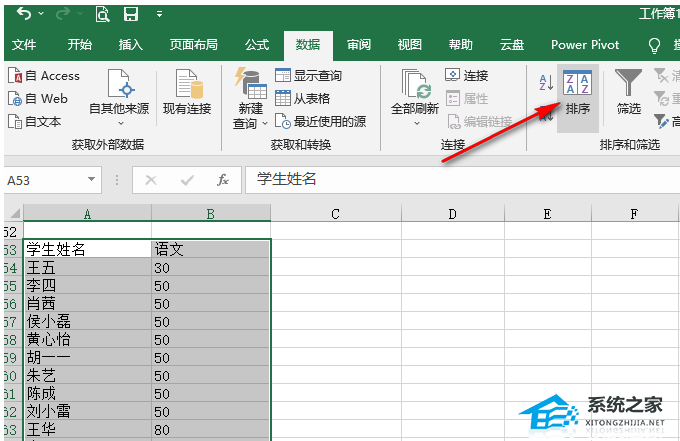Click the 现有连接 button

pos(187,92)
